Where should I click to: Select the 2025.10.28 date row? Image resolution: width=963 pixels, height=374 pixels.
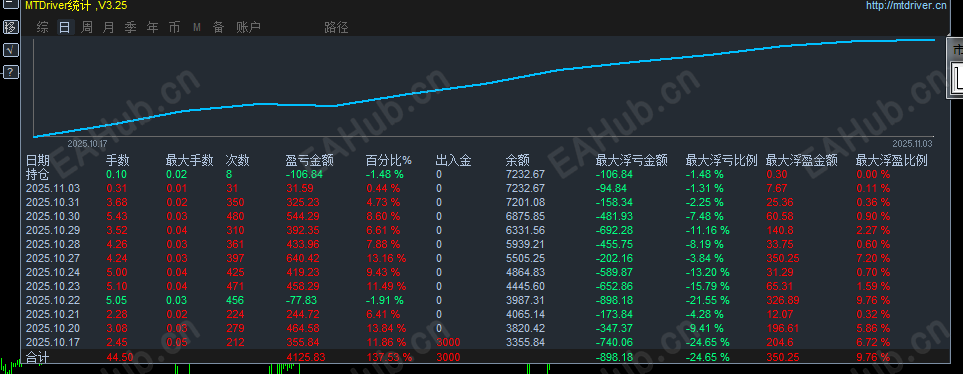pyautogui.click(x=53, y=244)
